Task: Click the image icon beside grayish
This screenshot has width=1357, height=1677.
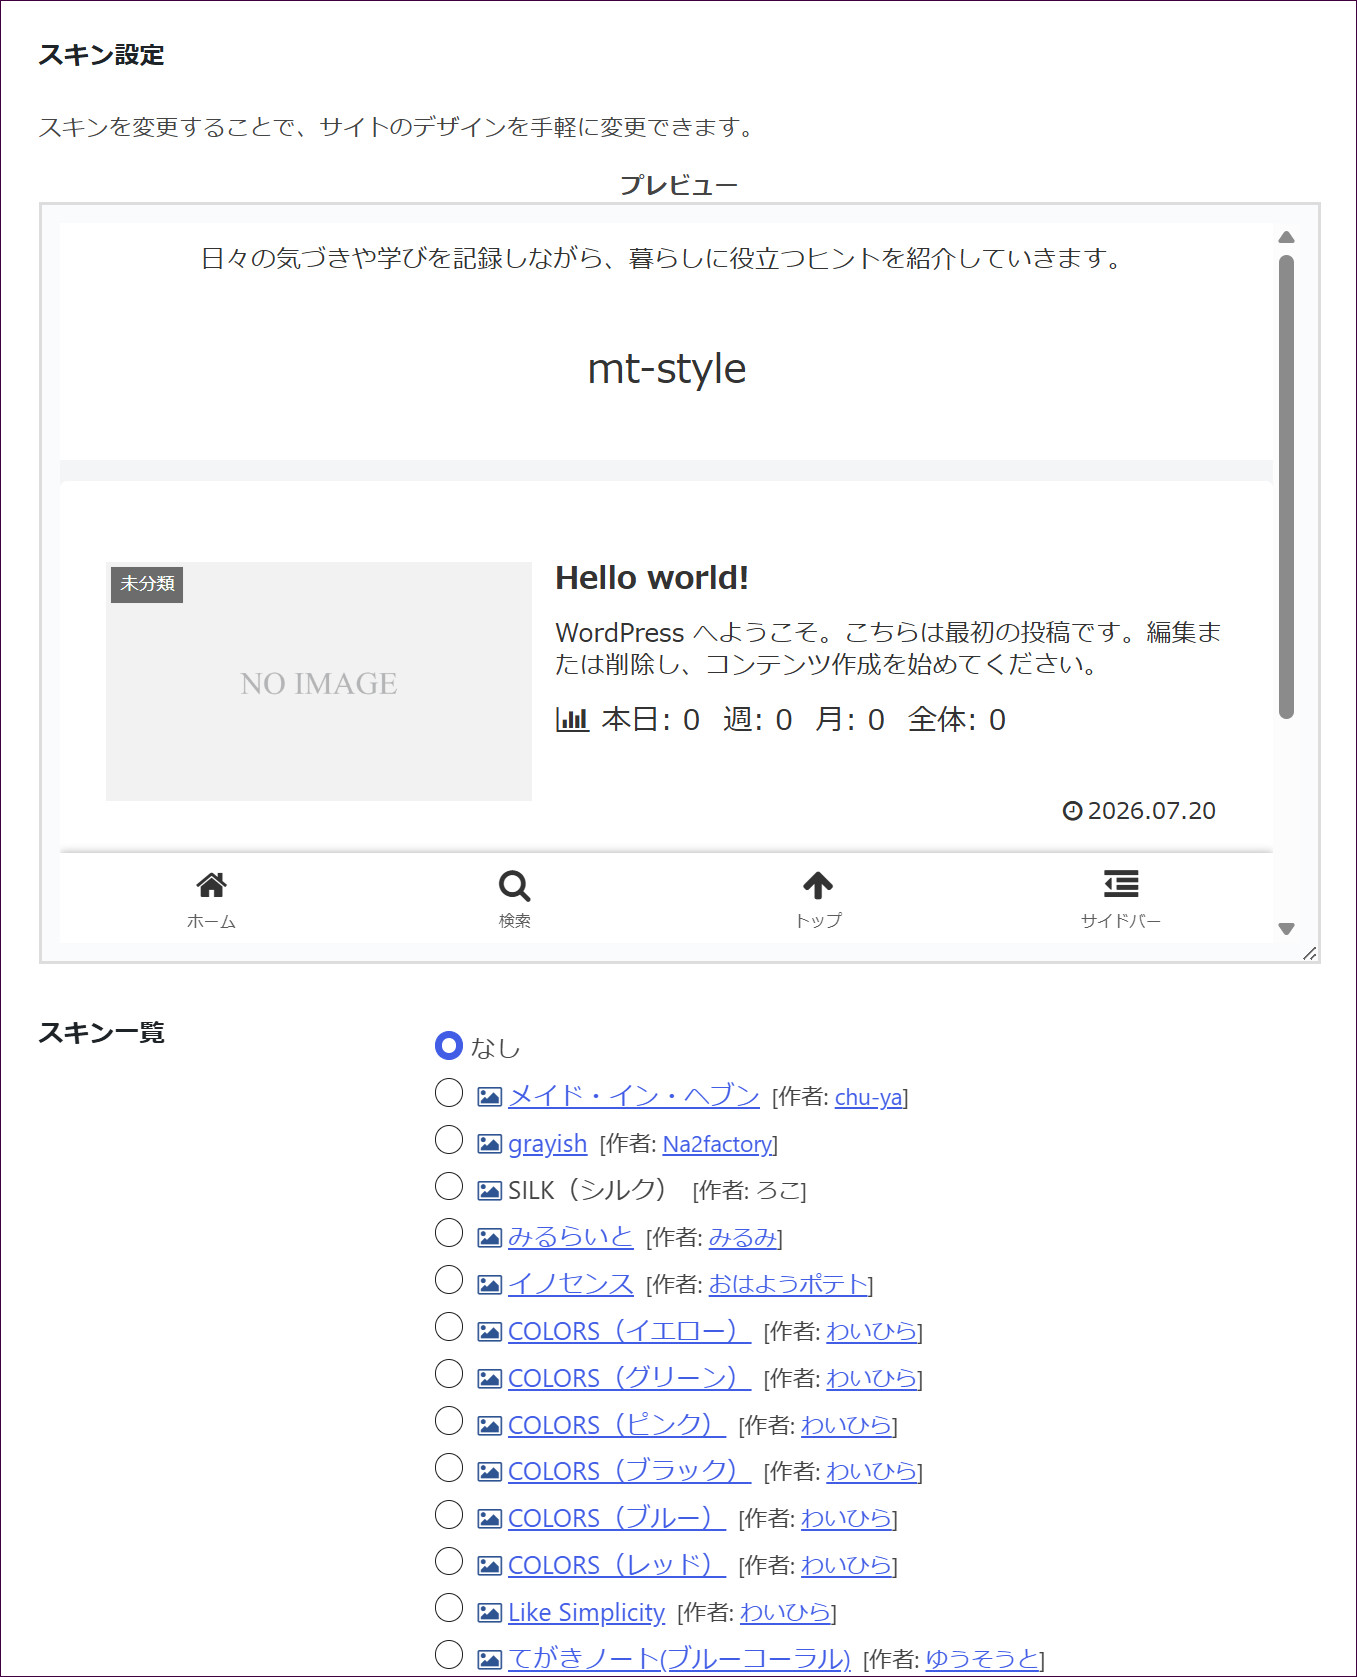Action: click(x=489, y=1144)
